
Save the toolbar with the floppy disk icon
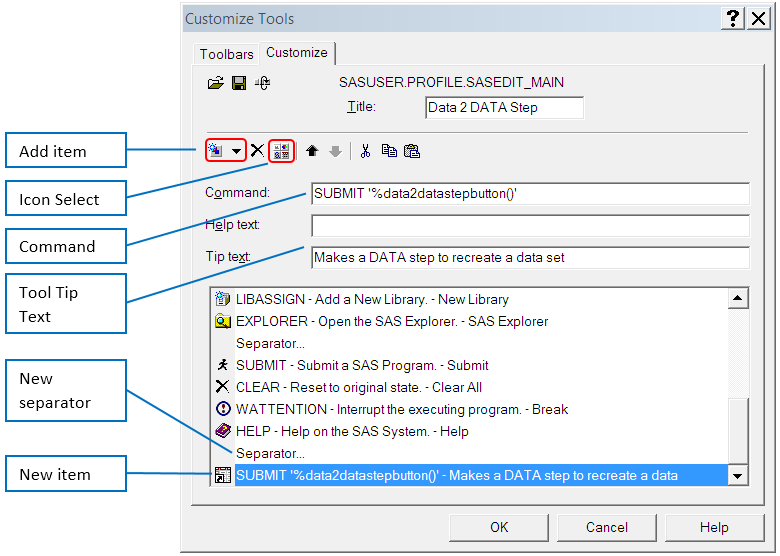[x=239, y=83]
